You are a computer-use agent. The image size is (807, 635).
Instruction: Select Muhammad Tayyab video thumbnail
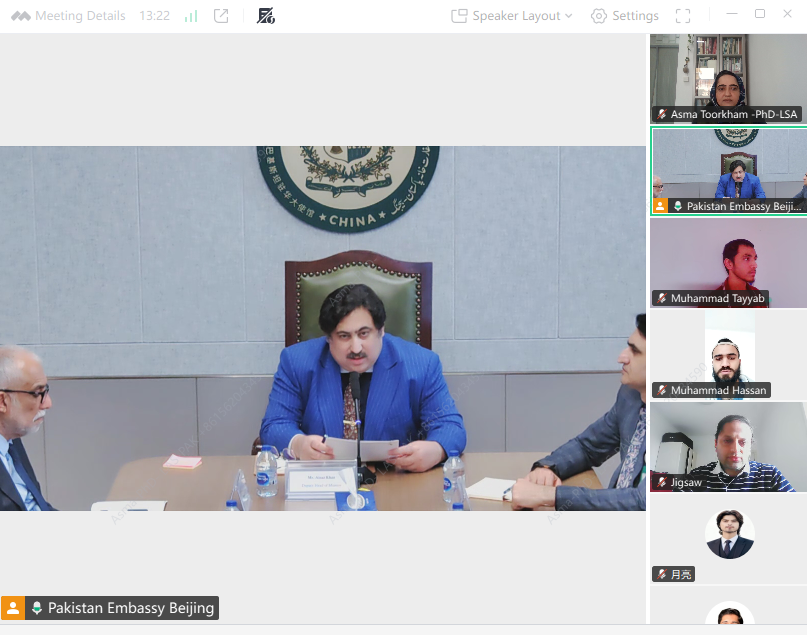pyautogui.click(x=728, y=263)
